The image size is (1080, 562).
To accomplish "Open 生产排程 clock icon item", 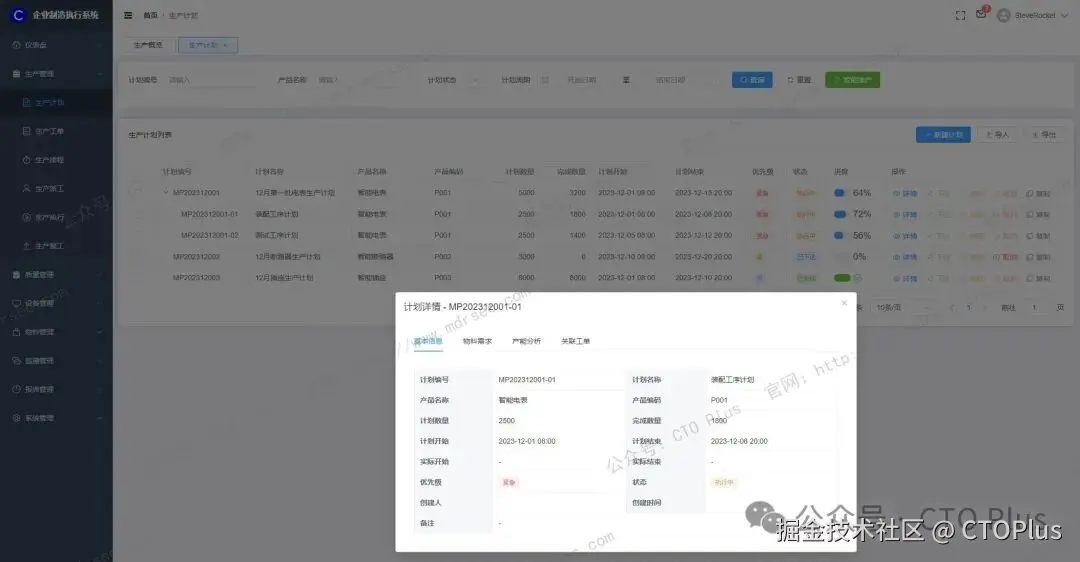I will [26, 160].
